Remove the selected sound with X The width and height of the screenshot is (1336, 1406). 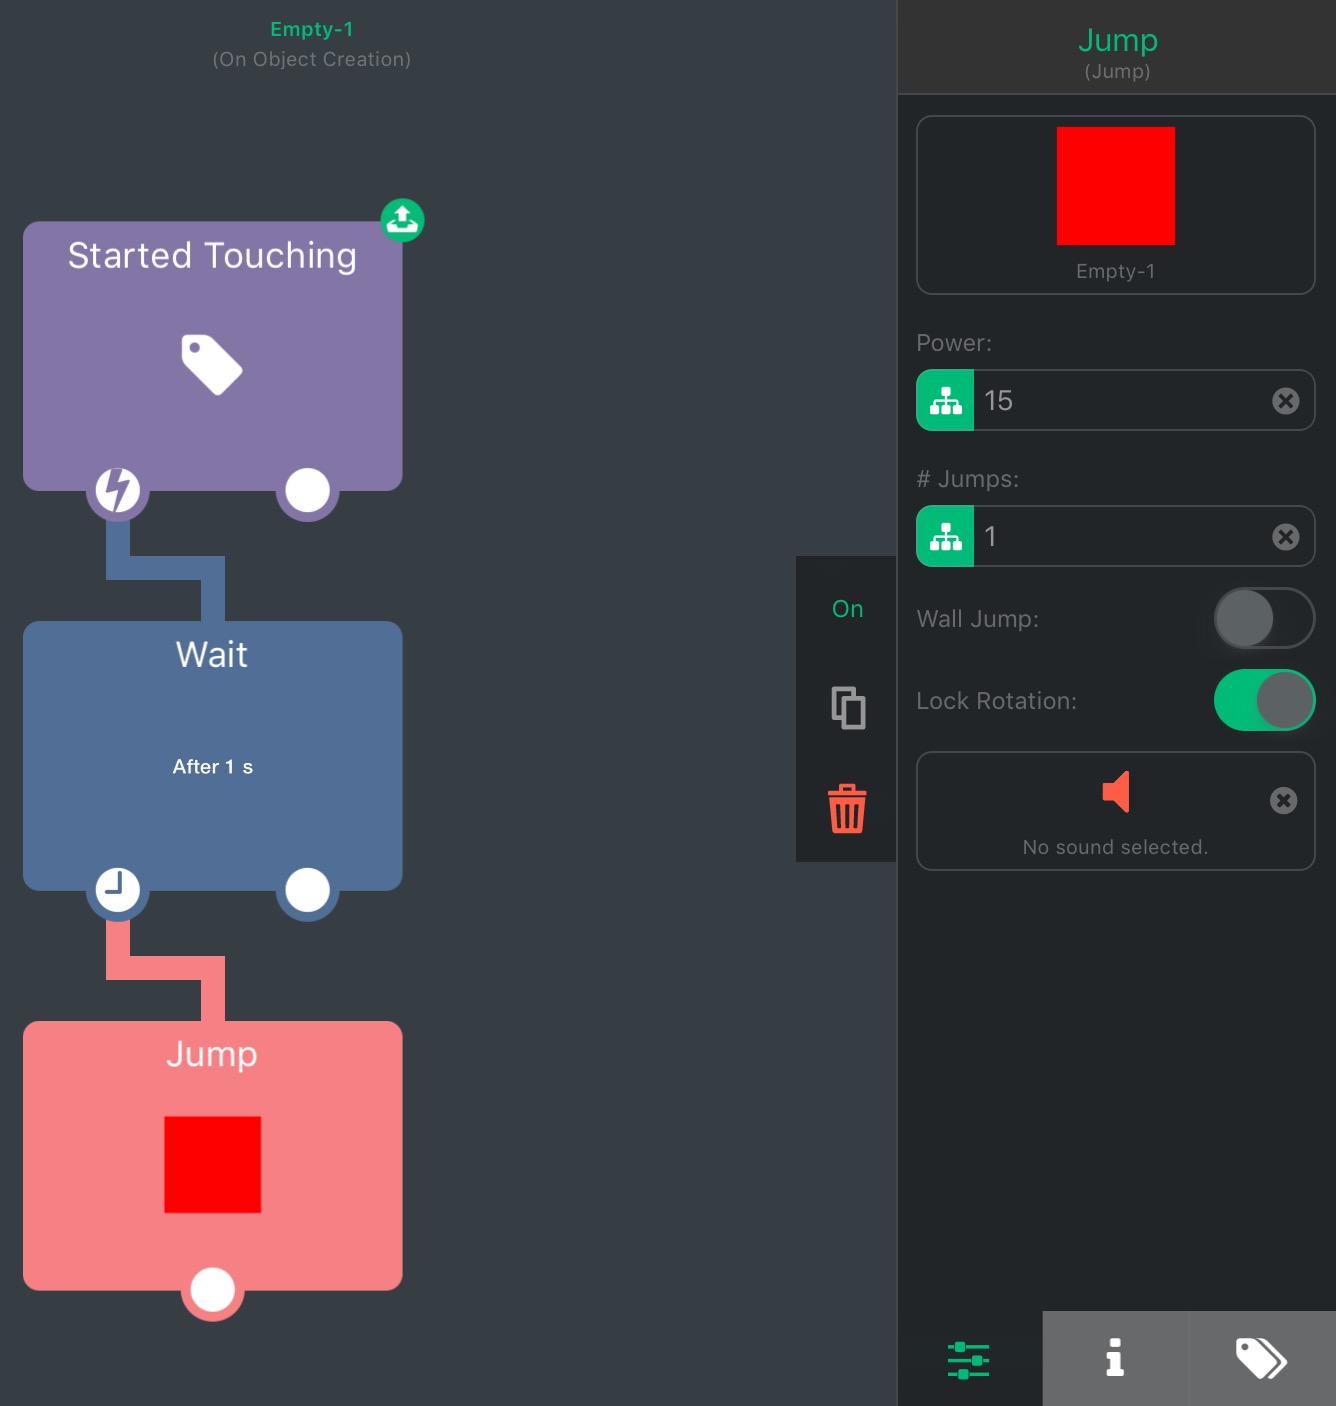(1283, 800)
